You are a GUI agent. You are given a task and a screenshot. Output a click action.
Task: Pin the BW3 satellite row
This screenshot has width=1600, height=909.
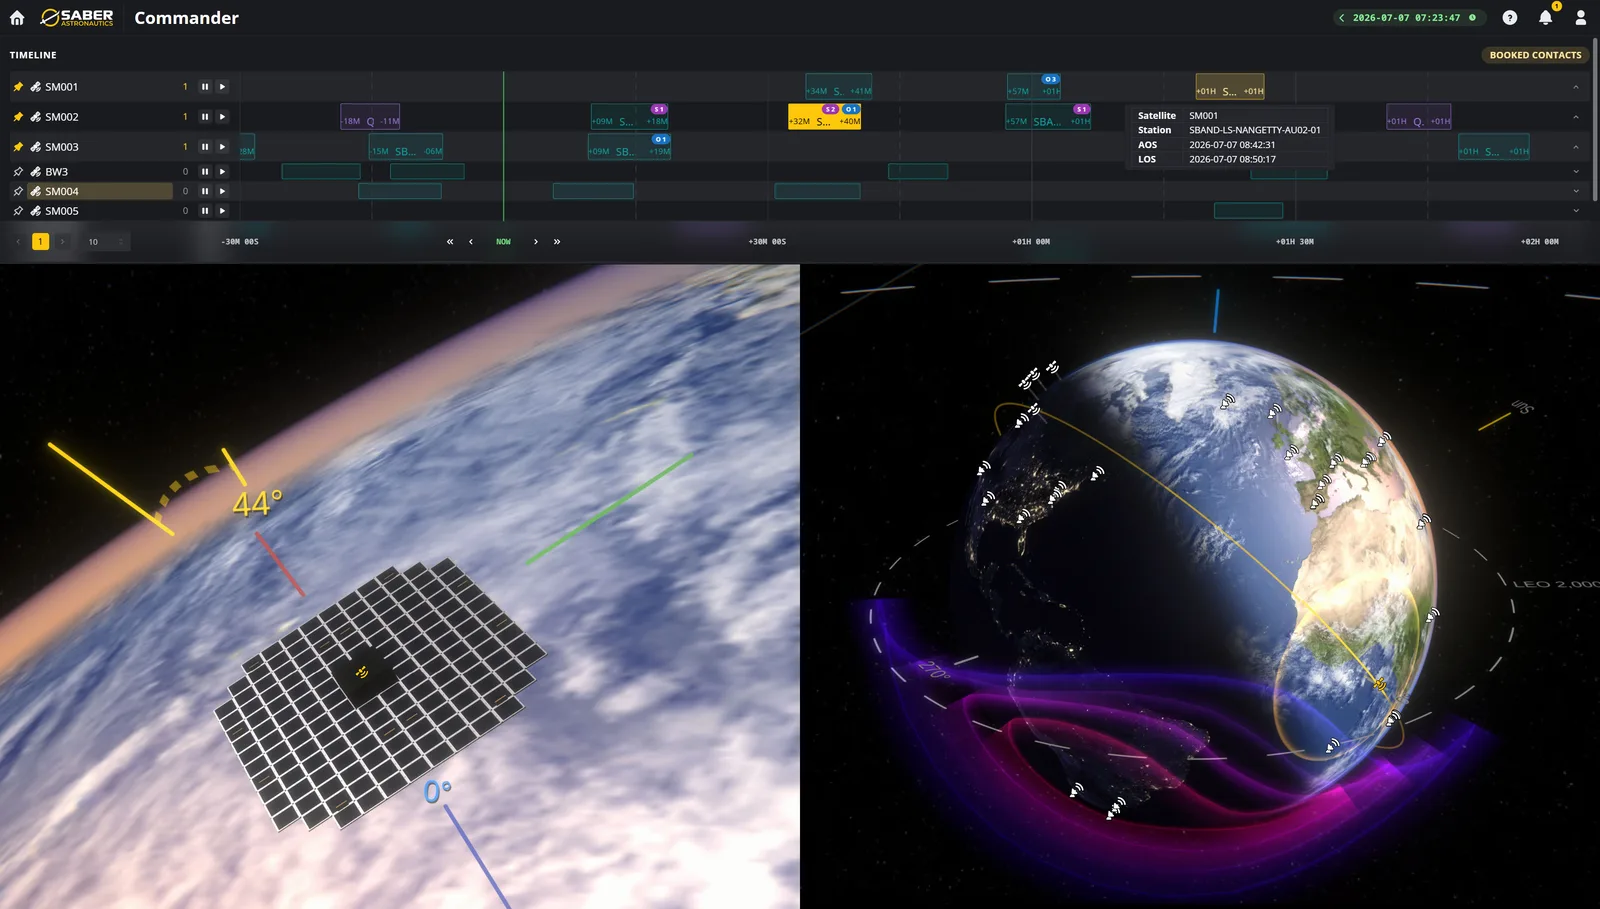coord(18,172)
